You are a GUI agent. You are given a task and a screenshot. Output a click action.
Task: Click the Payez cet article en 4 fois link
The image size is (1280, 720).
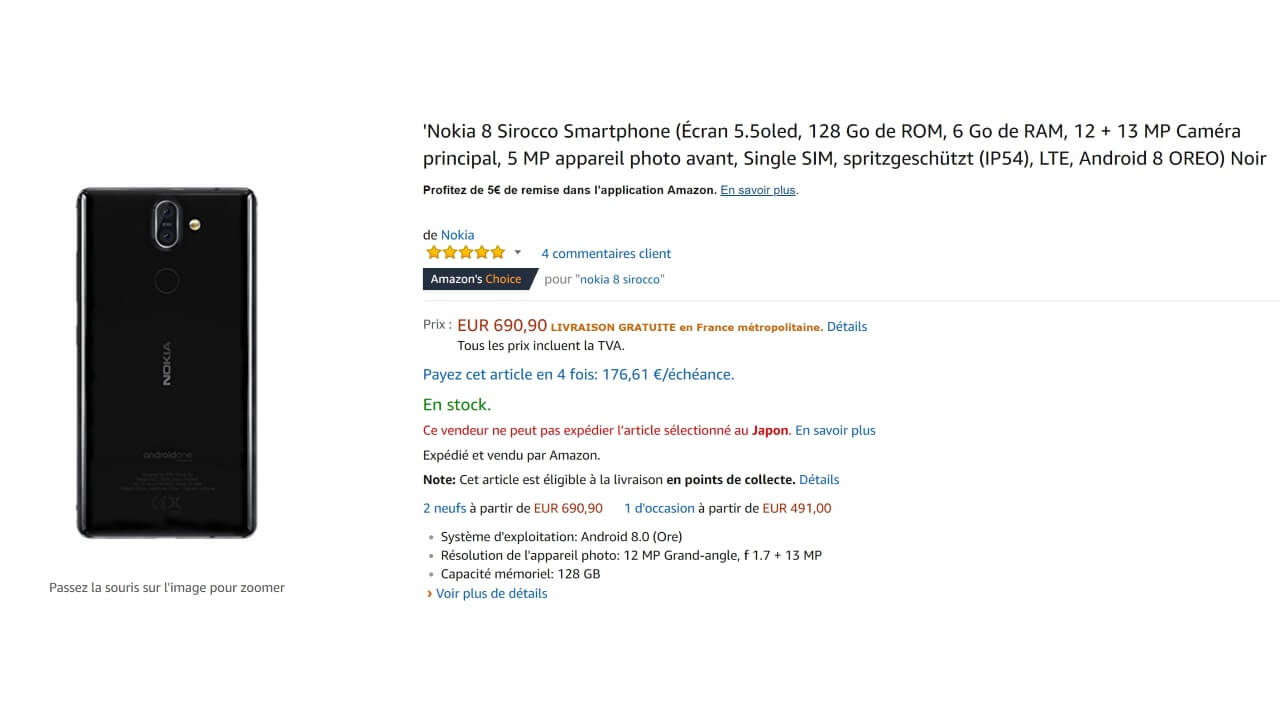(x=578, y=375)
